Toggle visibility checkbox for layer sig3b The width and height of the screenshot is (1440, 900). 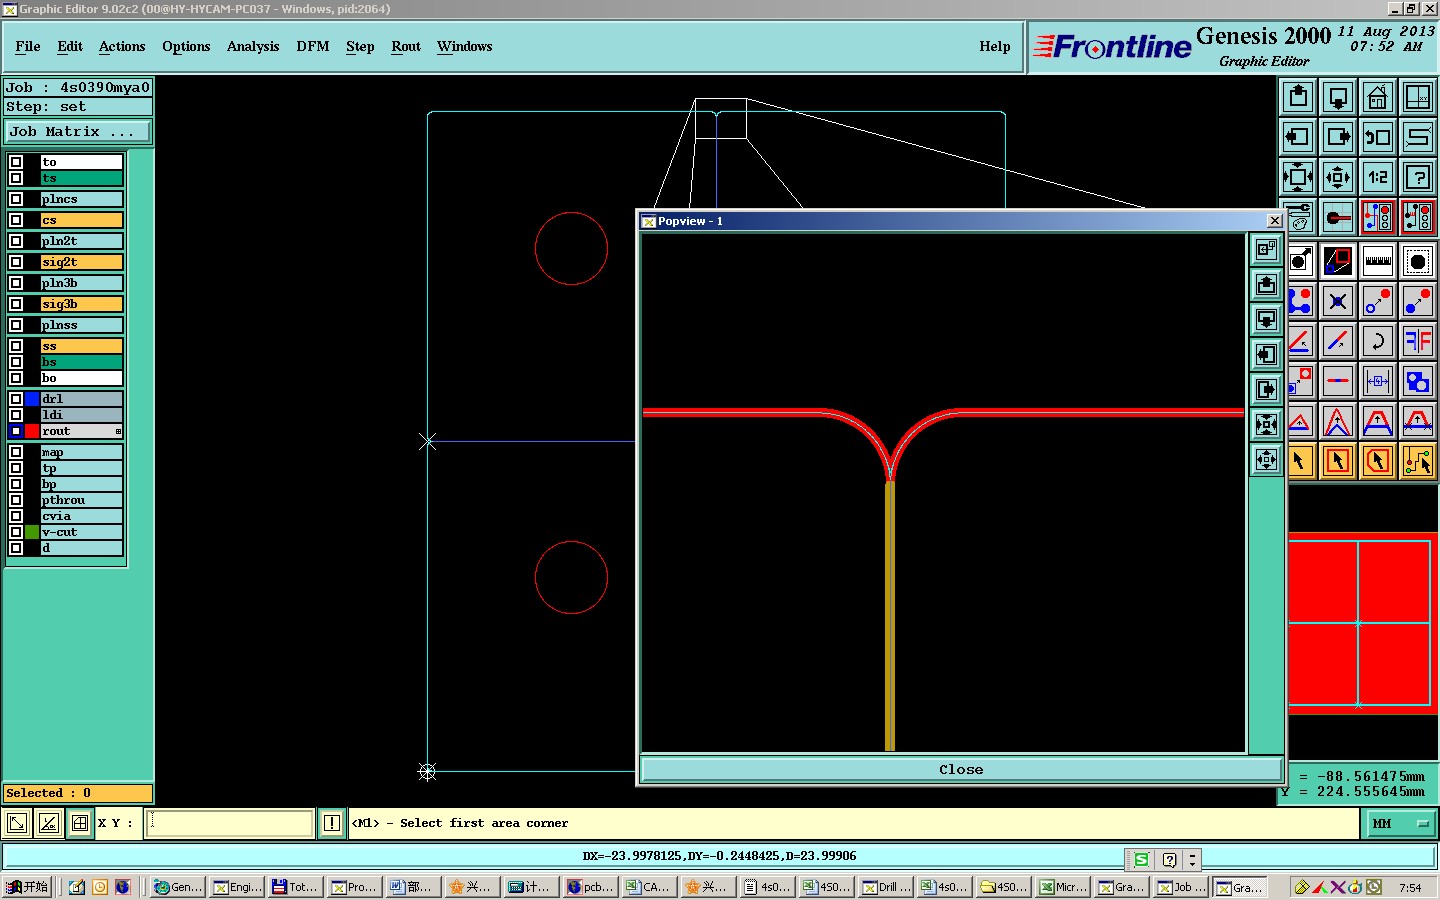click(x=16, y=304)
